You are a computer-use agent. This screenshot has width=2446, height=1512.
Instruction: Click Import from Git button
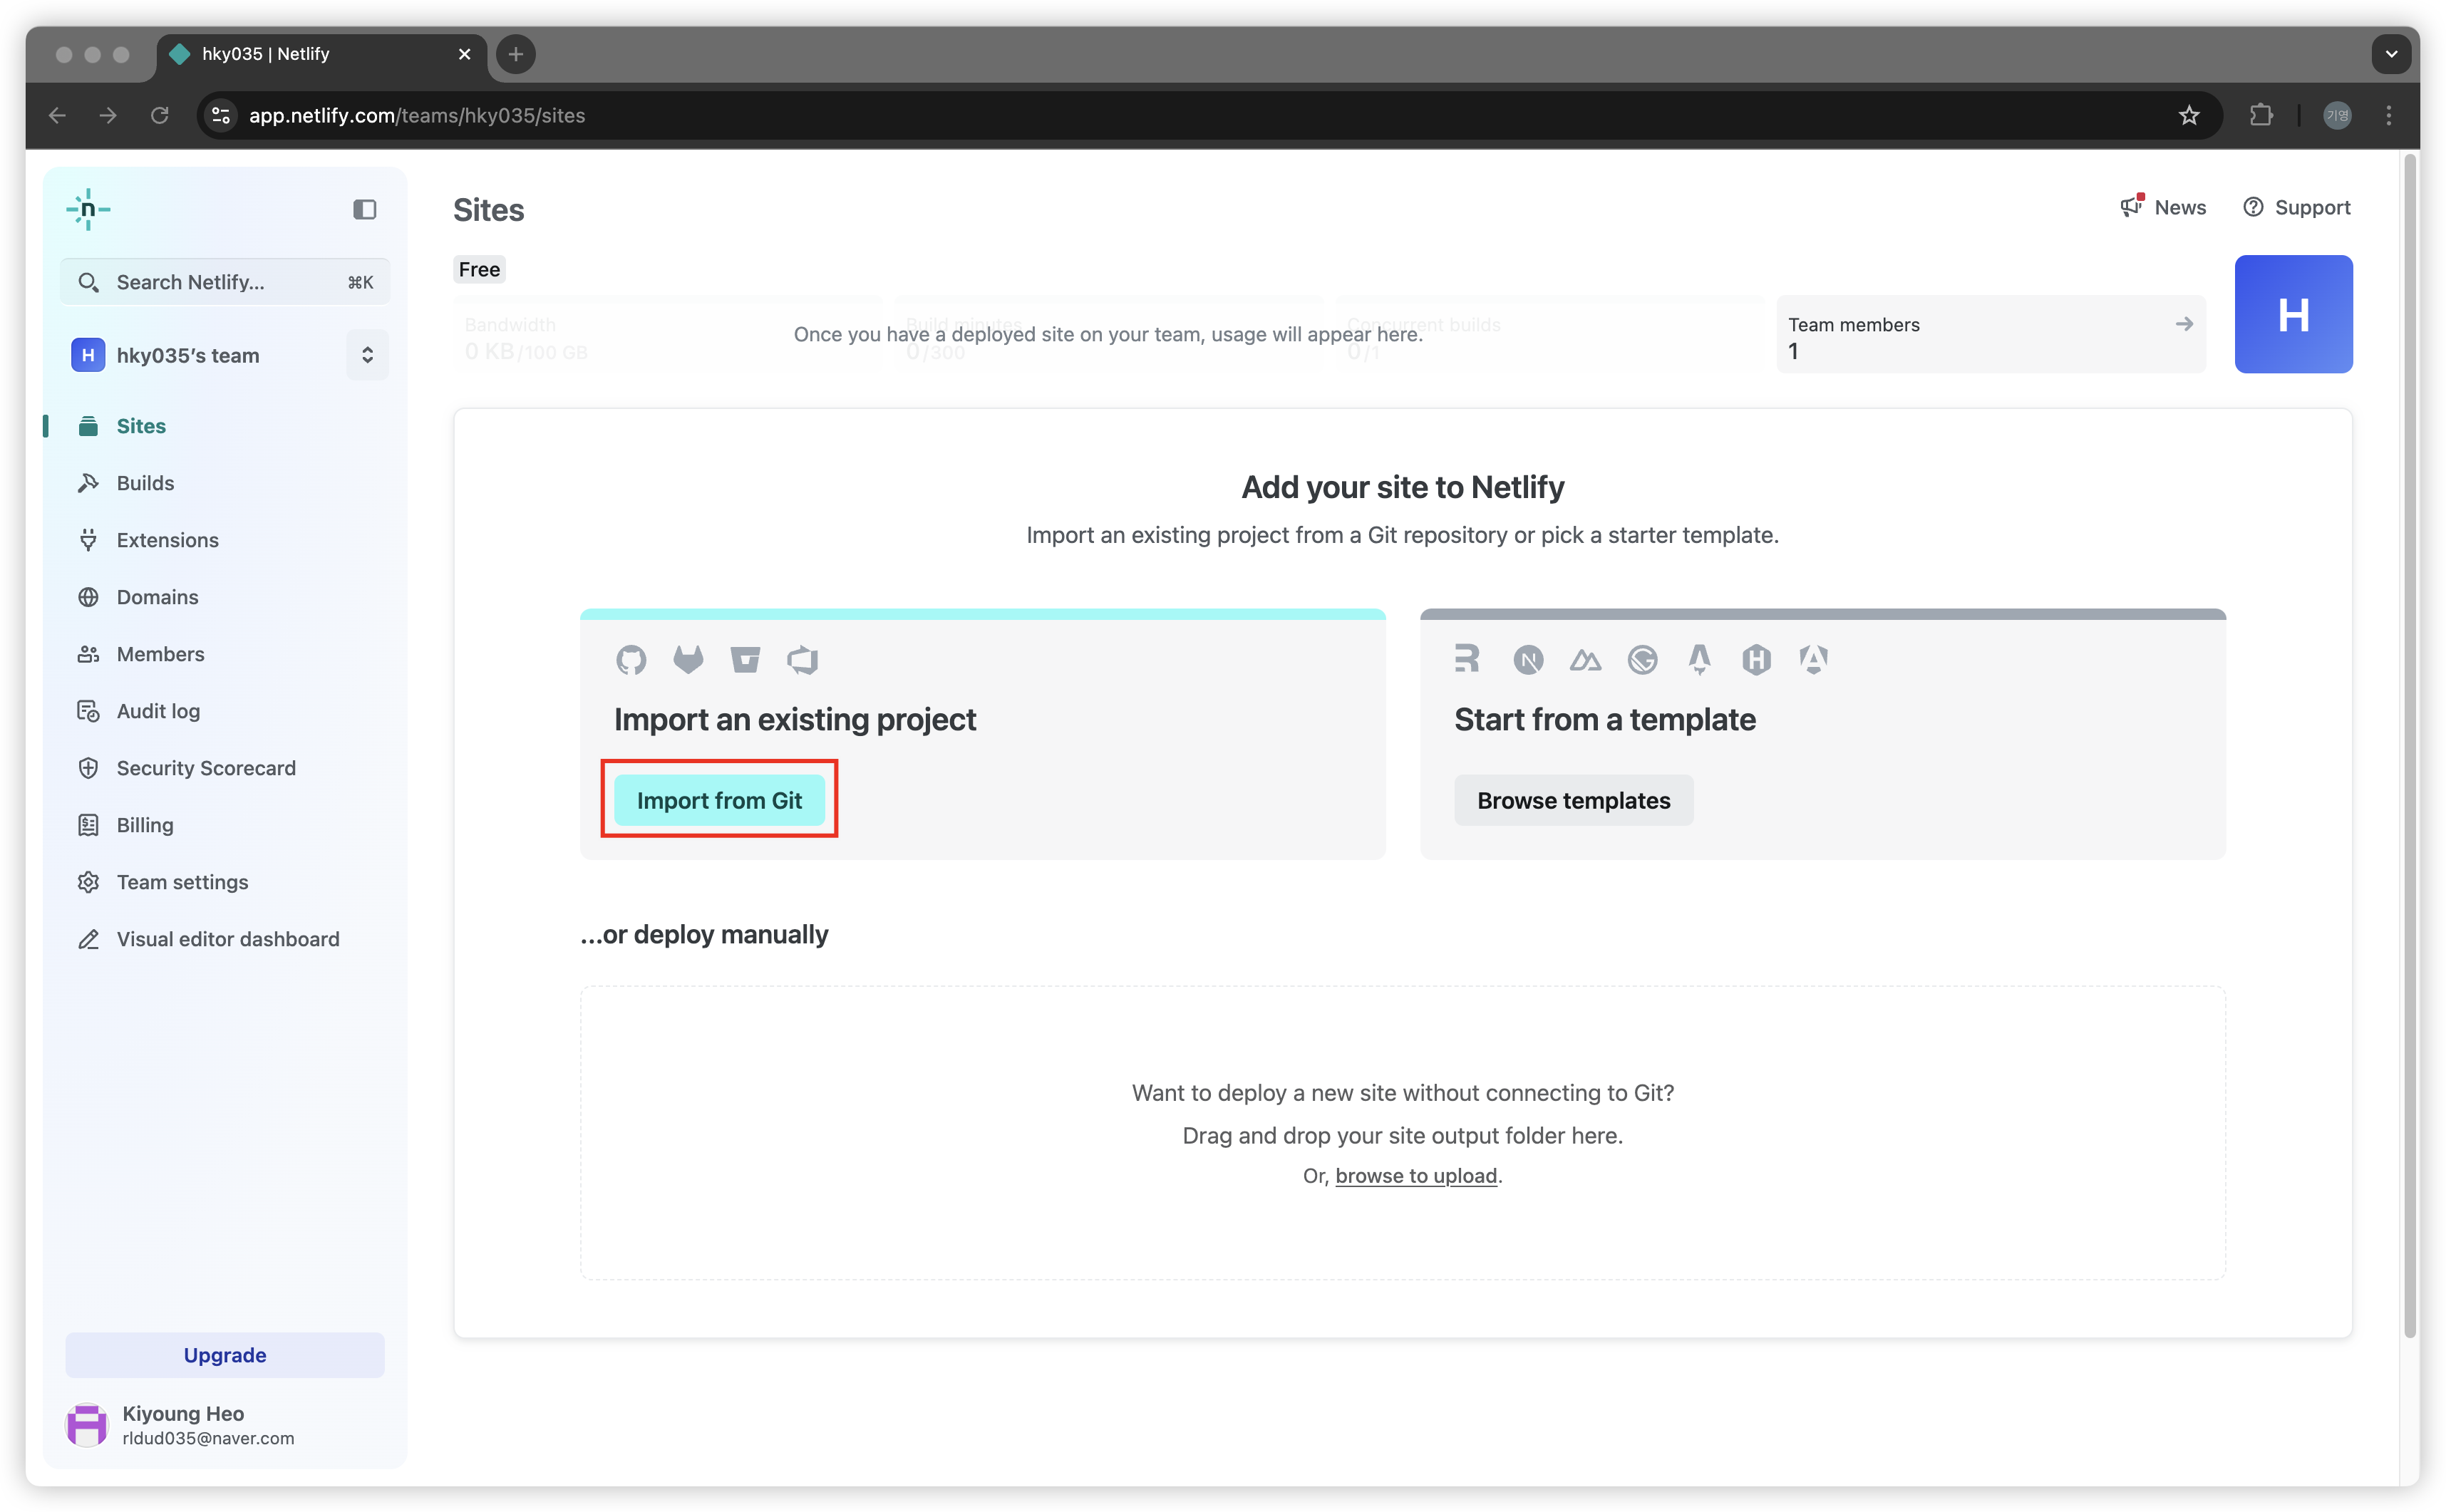pos(719,800)
